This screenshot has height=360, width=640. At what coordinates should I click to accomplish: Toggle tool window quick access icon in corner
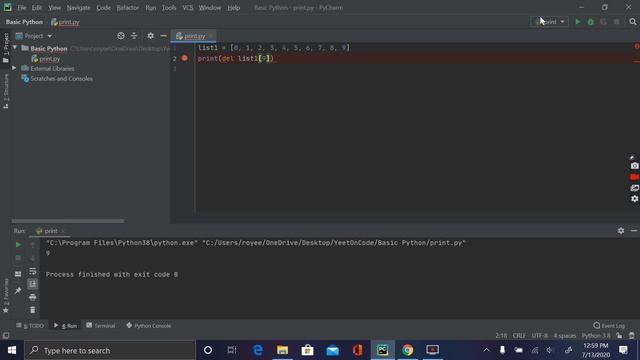pyautogui.click(x=6, y=336)
